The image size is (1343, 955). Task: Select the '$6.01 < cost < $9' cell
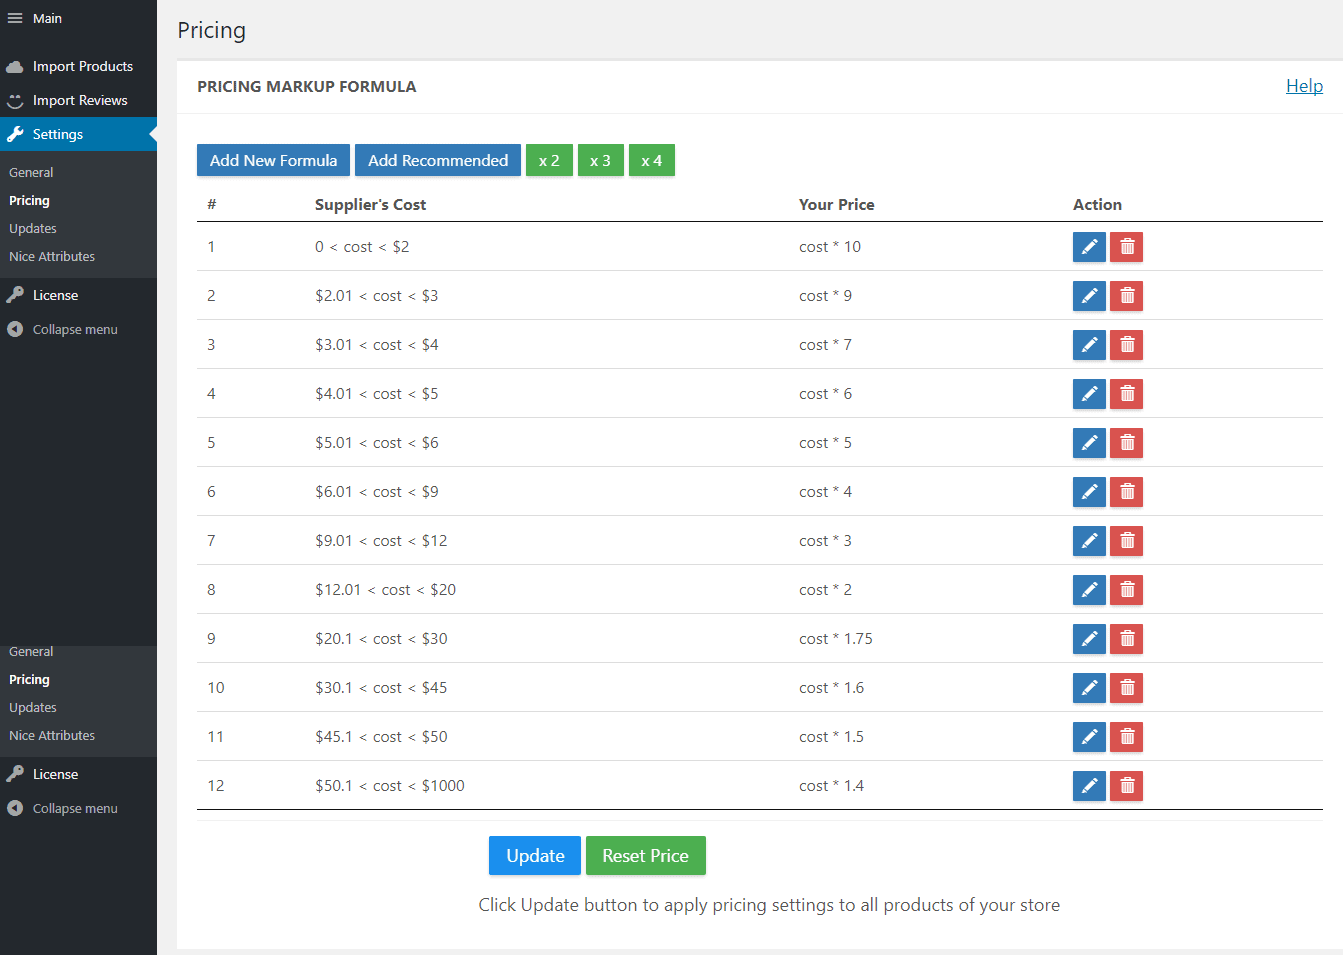pyautogui.click(x=377, y=492)
